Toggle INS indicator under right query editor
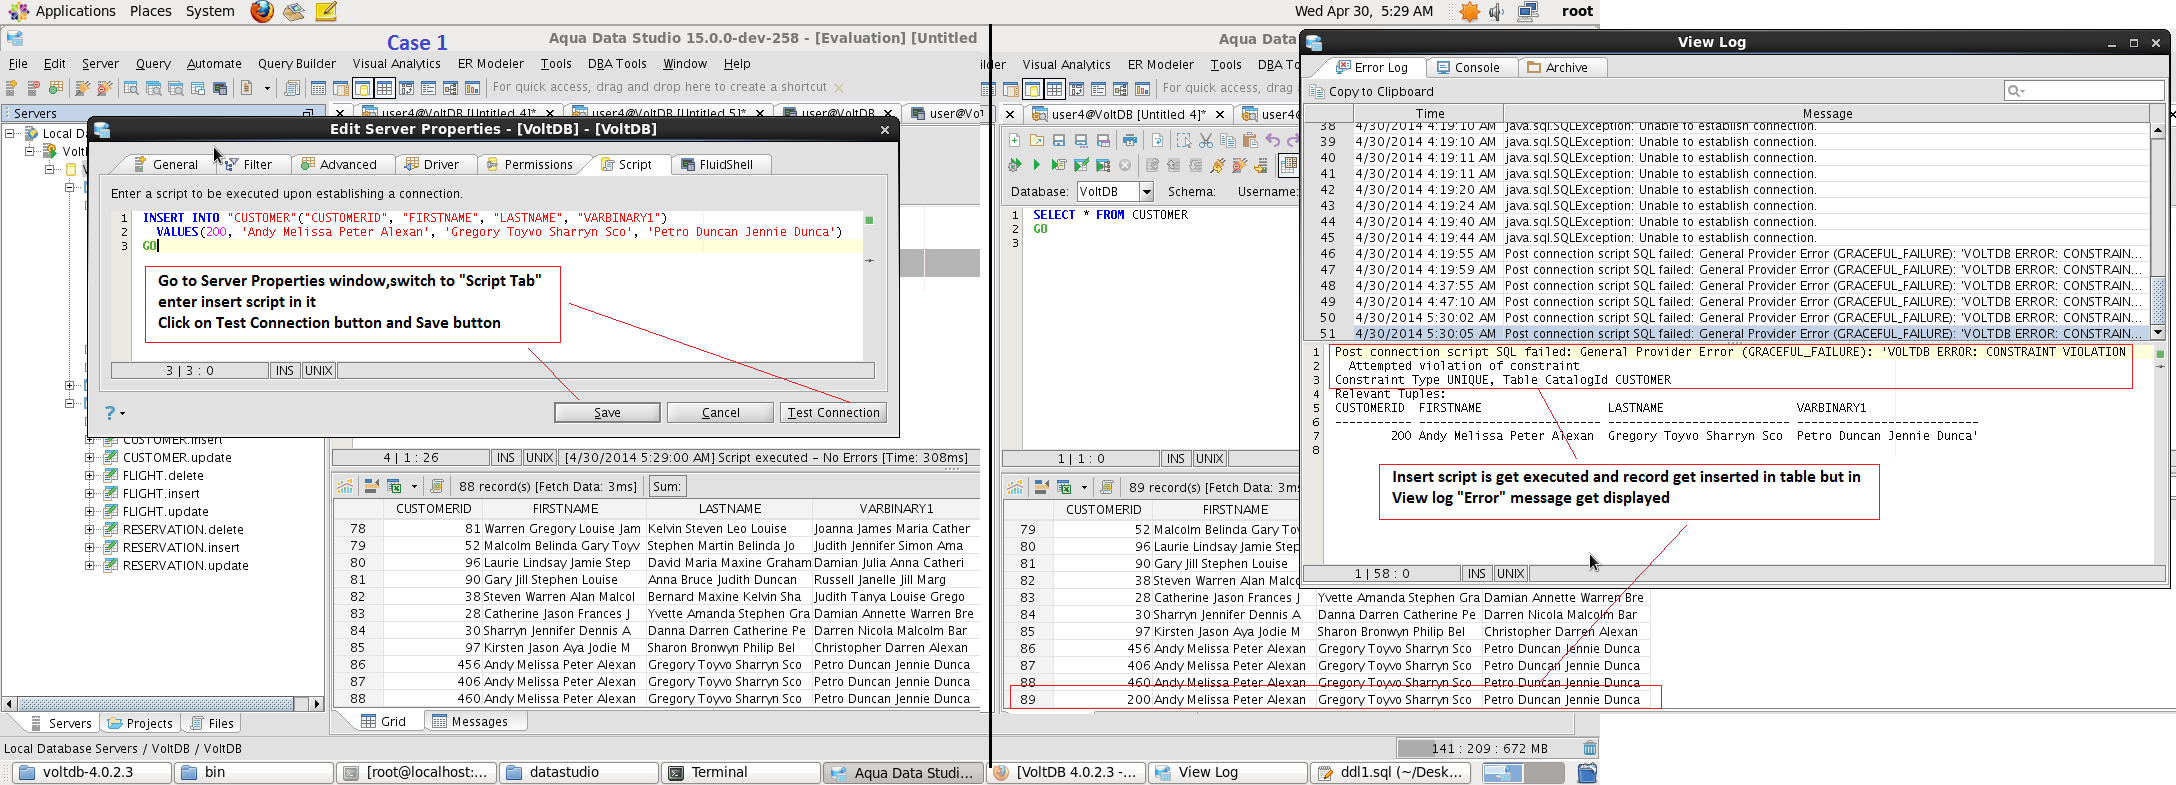The width and height of the screenshot is (2176, 785). [1176, 459]
